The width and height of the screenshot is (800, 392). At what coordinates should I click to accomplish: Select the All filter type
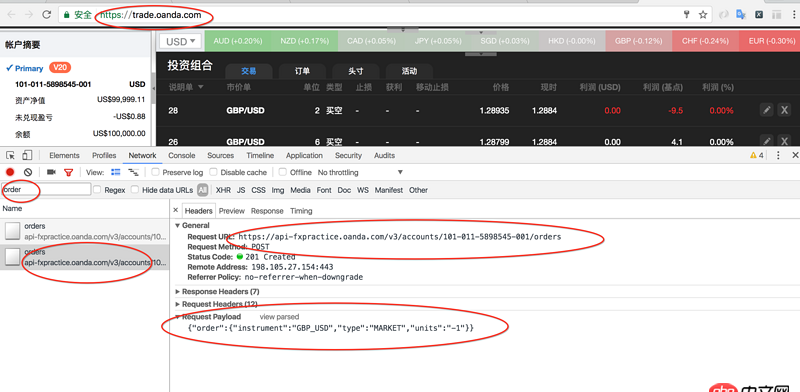click(203, 190)
